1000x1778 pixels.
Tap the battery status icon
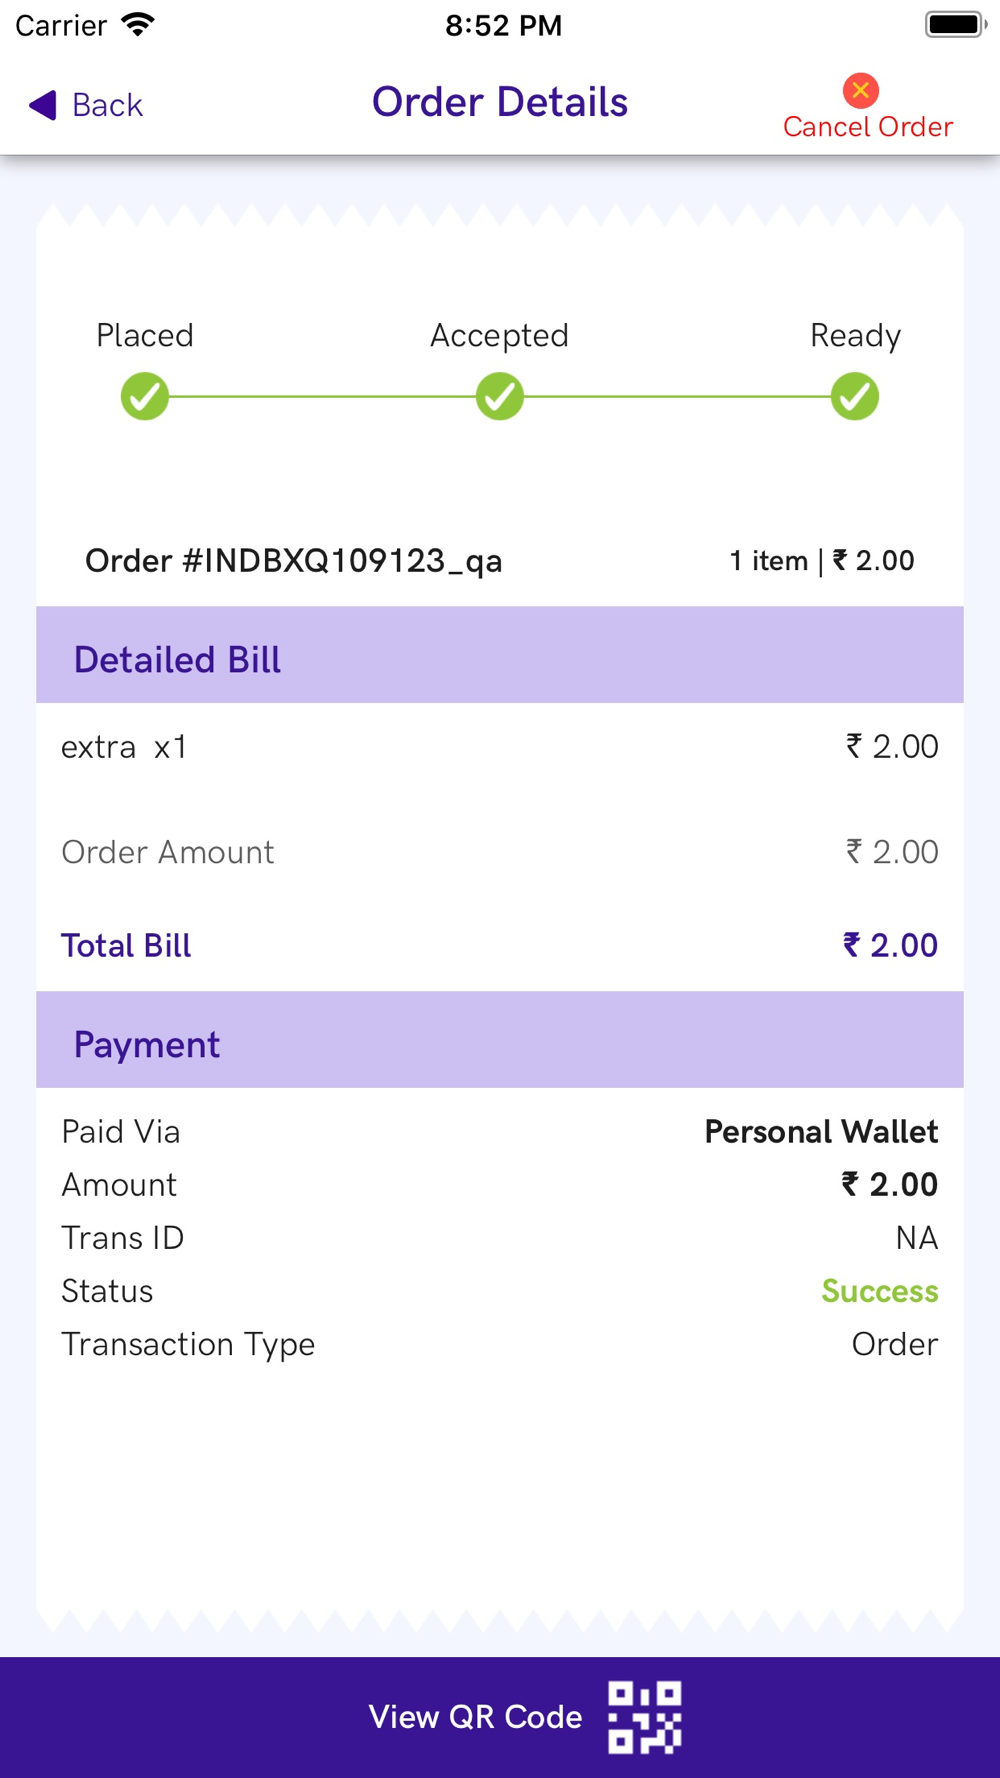coord(955,25)
